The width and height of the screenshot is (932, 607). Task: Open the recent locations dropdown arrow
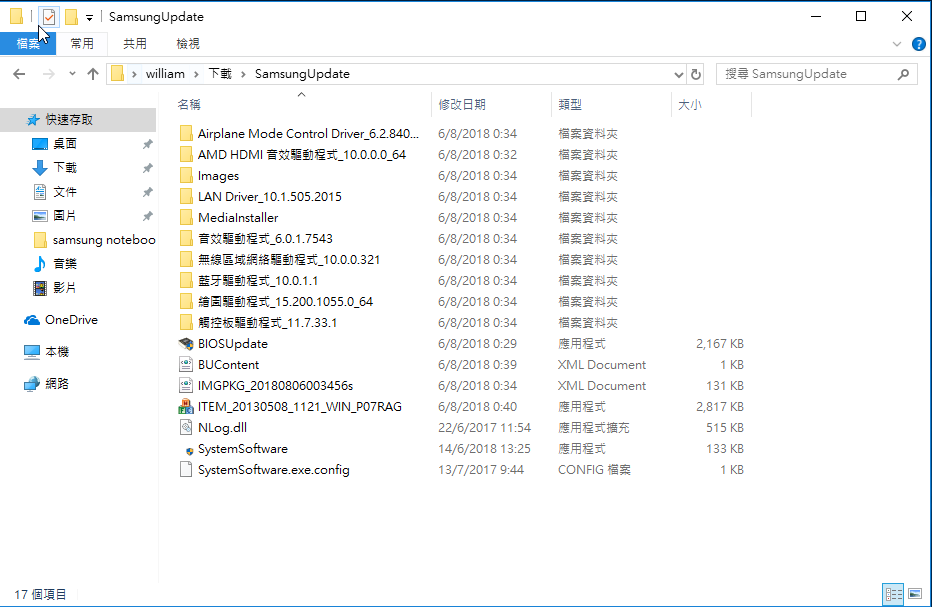tap(72, 74)
